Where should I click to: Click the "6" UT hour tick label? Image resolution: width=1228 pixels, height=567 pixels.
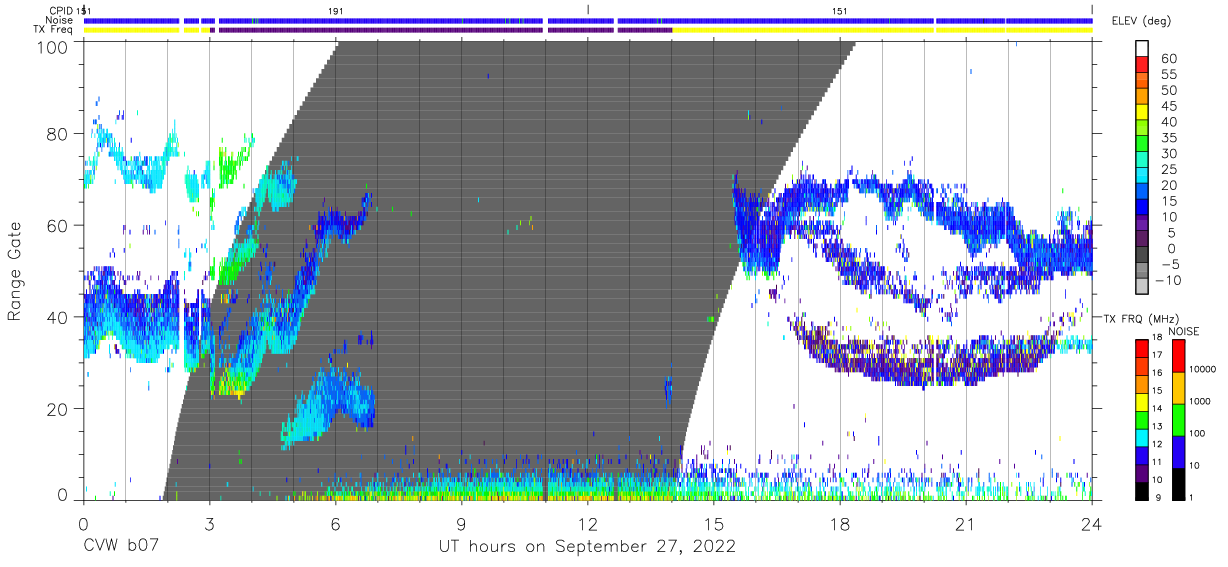[335, 523]
